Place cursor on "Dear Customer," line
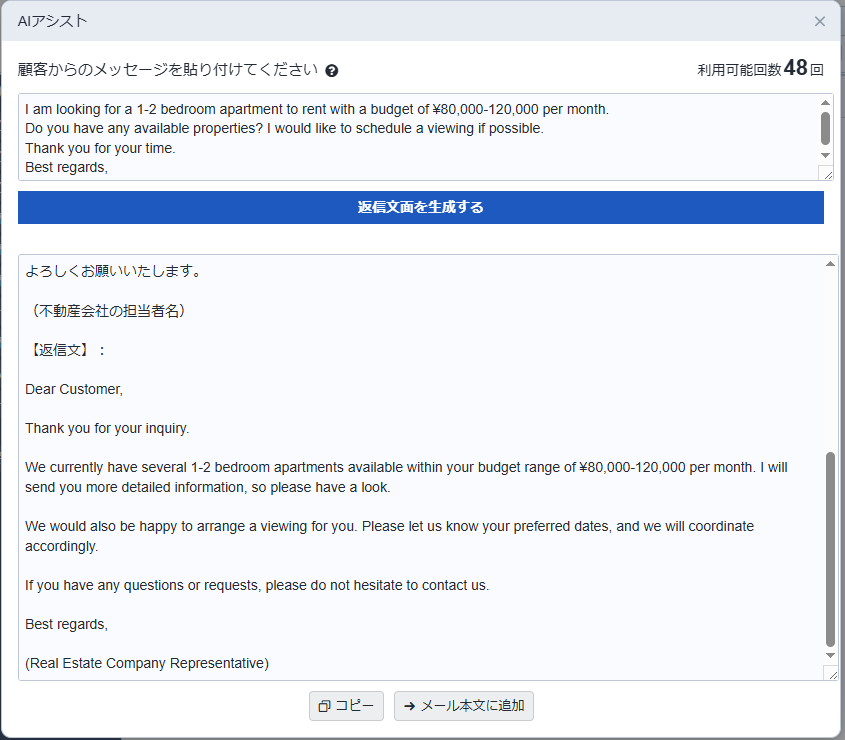The width and height of the screenshot is (845, 740). (74, 389)
